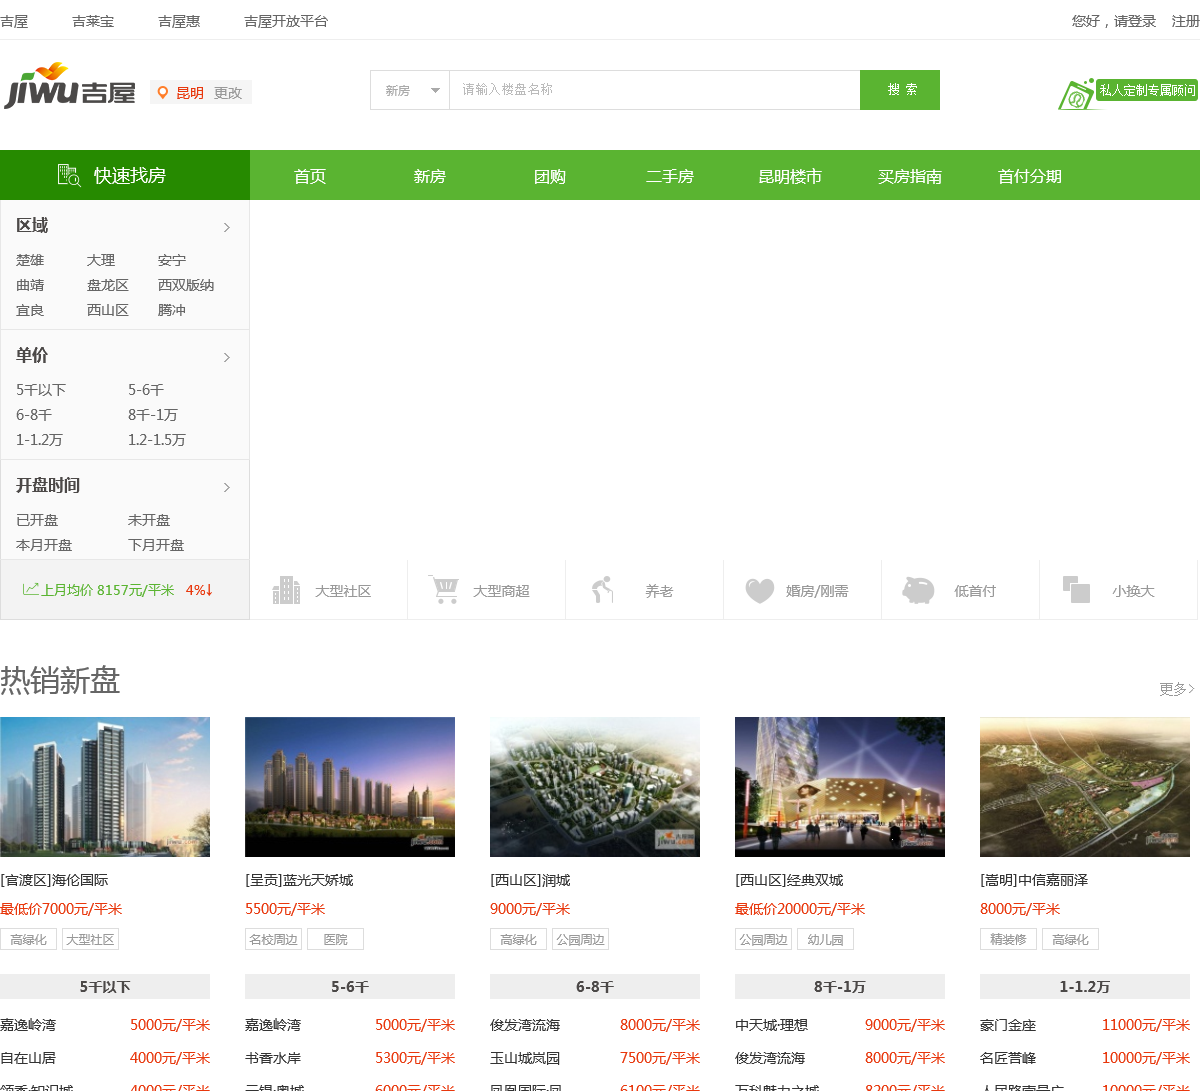Click the Jiwu 吉屋 logo
The width and height of the screenshot is (1200, 1091).
click(x=70, y=86)
